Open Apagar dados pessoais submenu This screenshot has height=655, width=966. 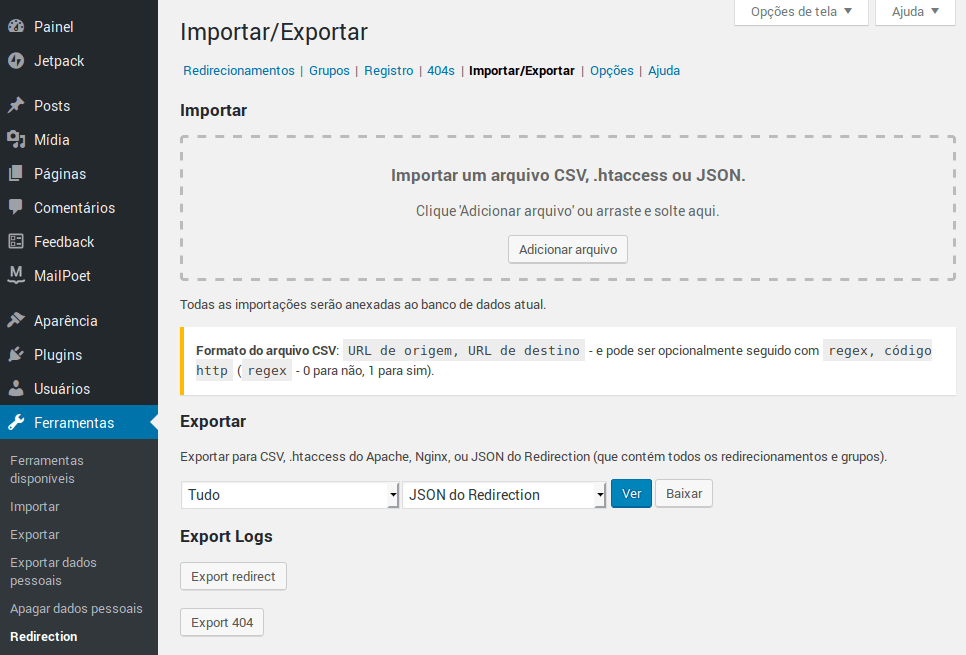pos(76,608)
